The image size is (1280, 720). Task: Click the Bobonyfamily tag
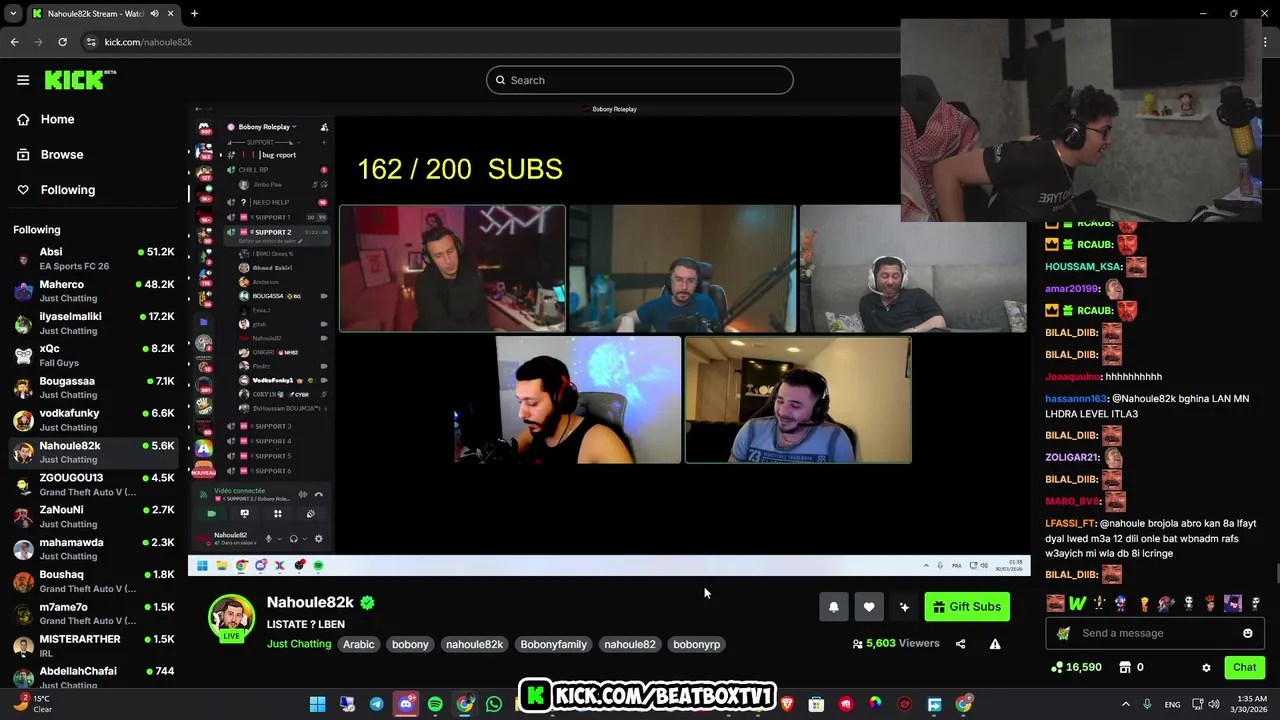[x=553, y=644]
